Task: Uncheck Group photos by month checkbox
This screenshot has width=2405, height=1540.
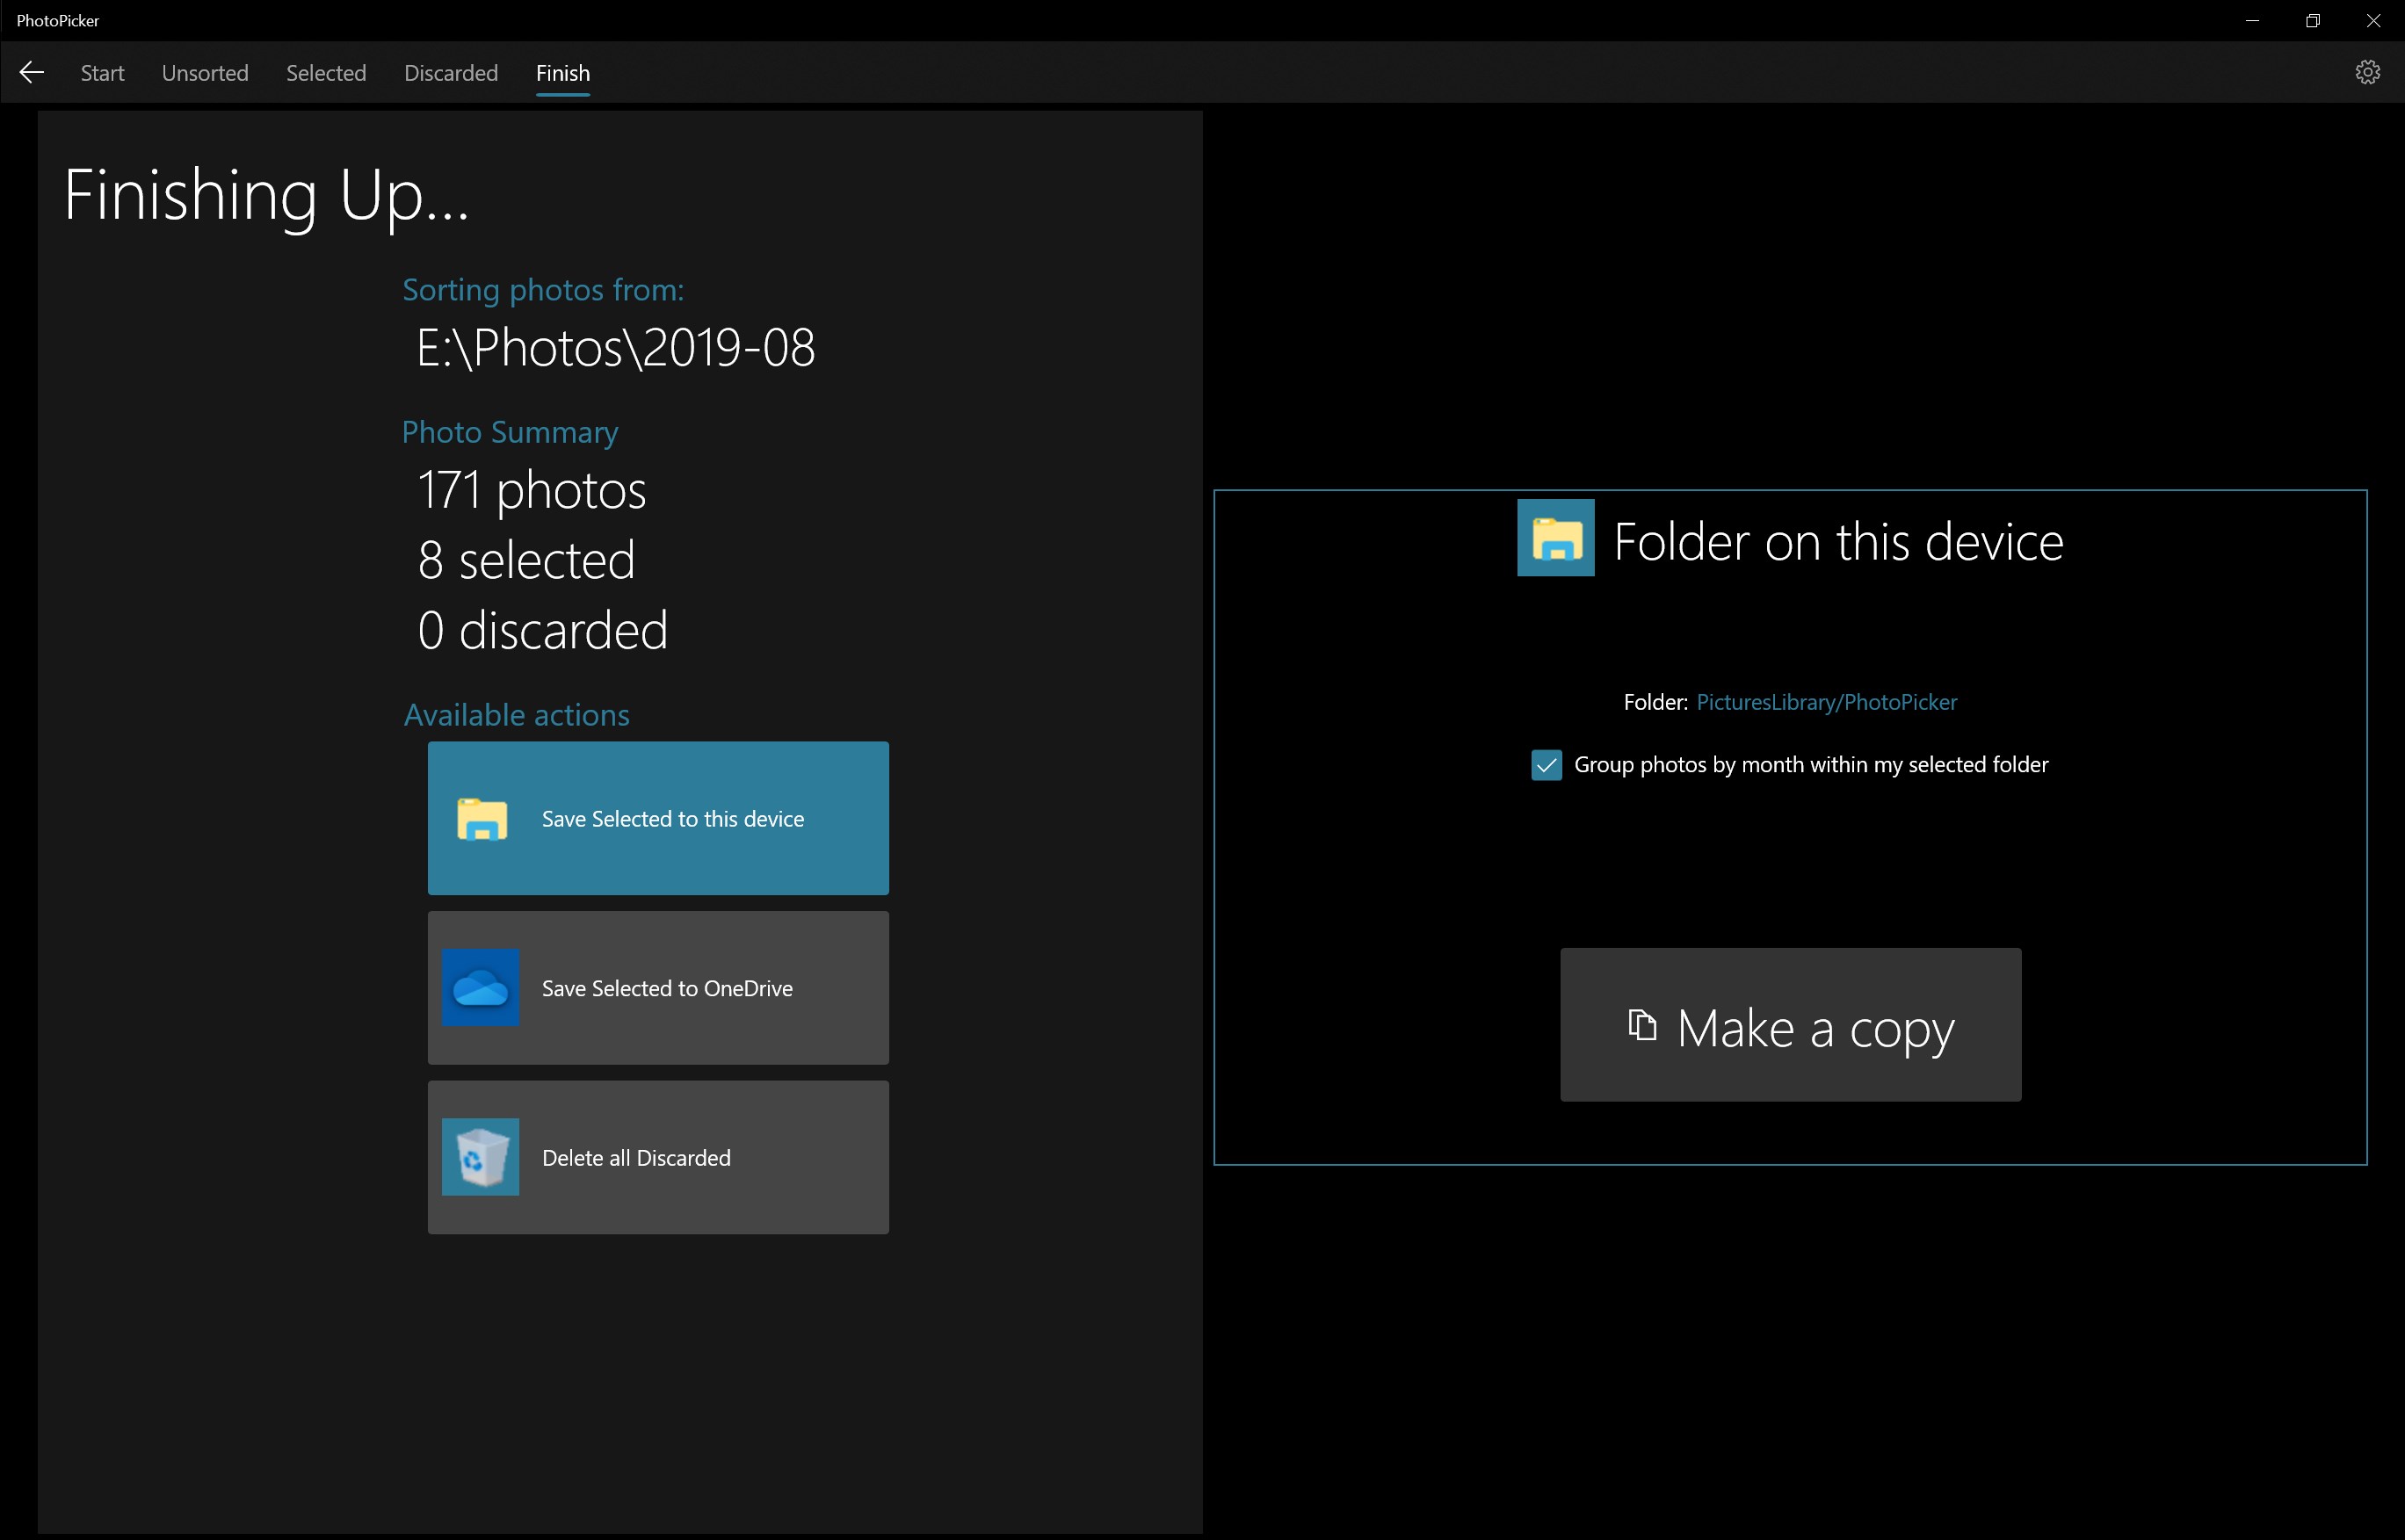Action: pyautogui.click(x=1546, y=765)
